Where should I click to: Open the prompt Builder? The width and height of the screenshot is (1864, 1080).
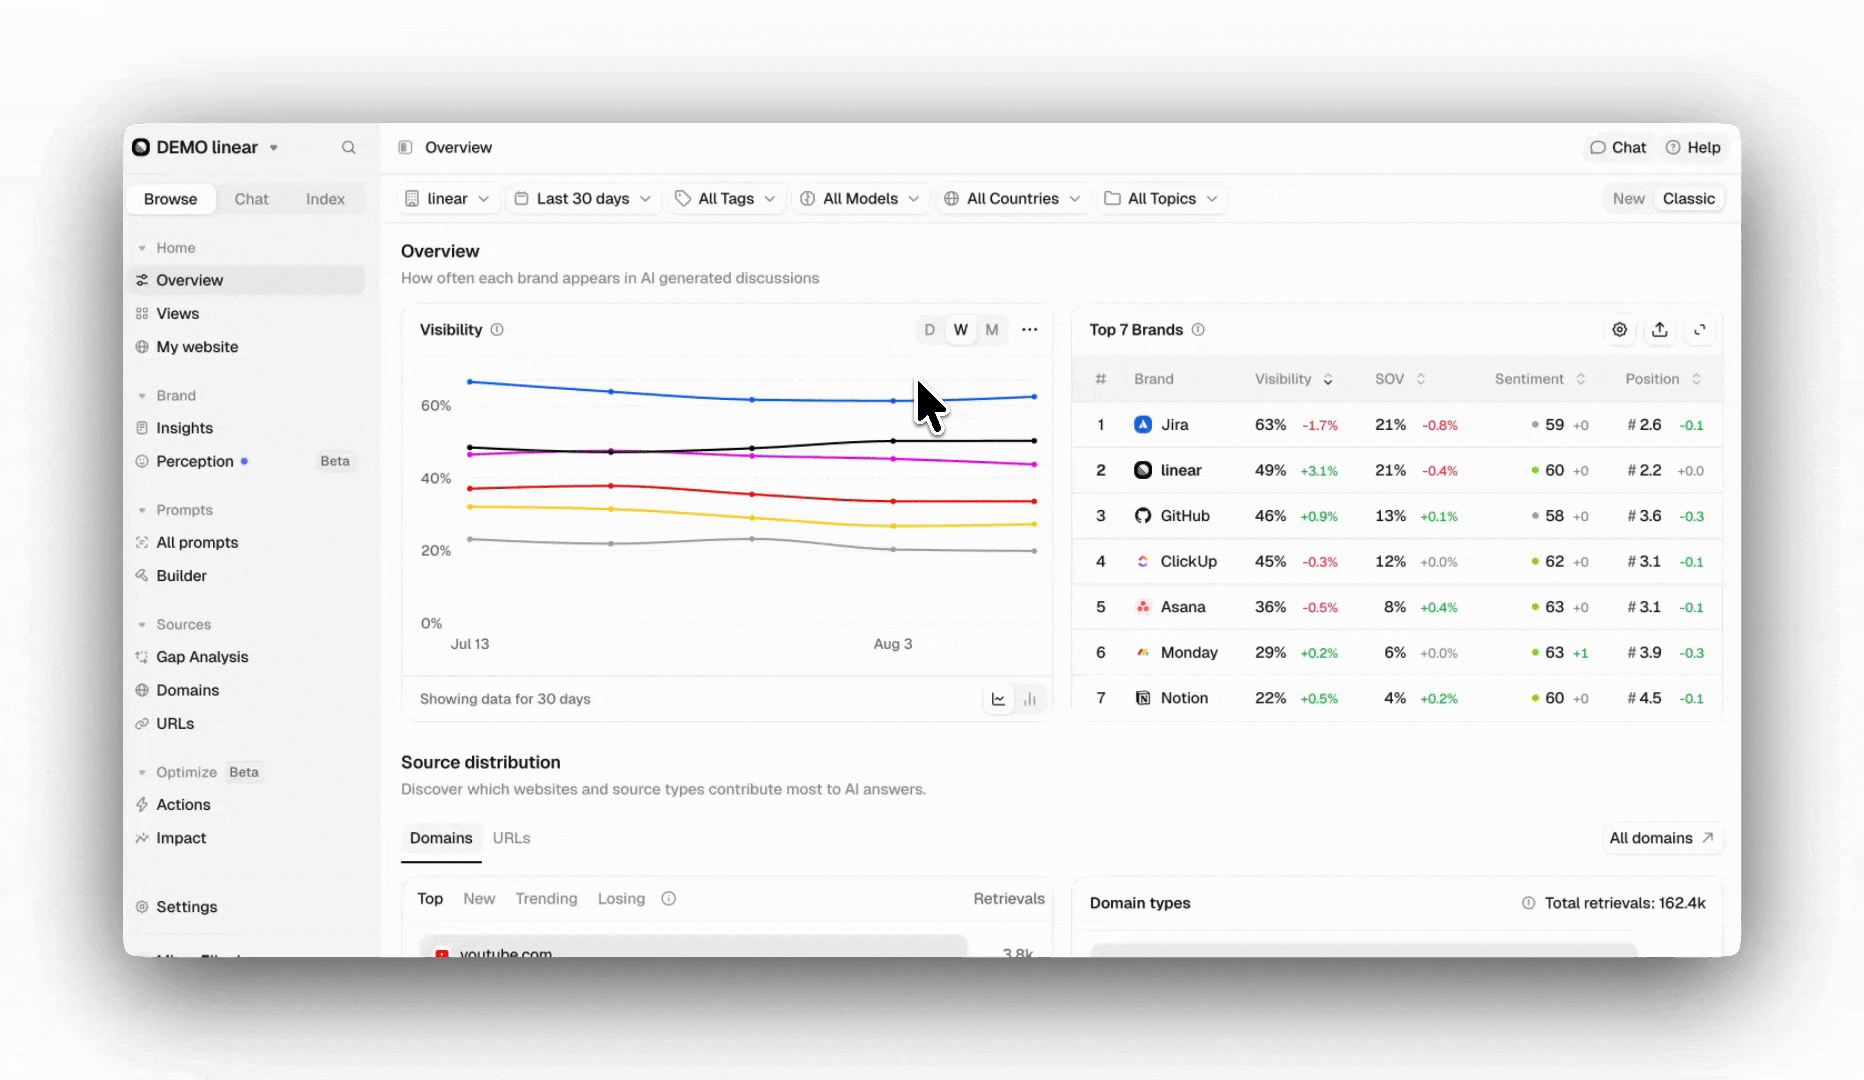pos(181,576)
